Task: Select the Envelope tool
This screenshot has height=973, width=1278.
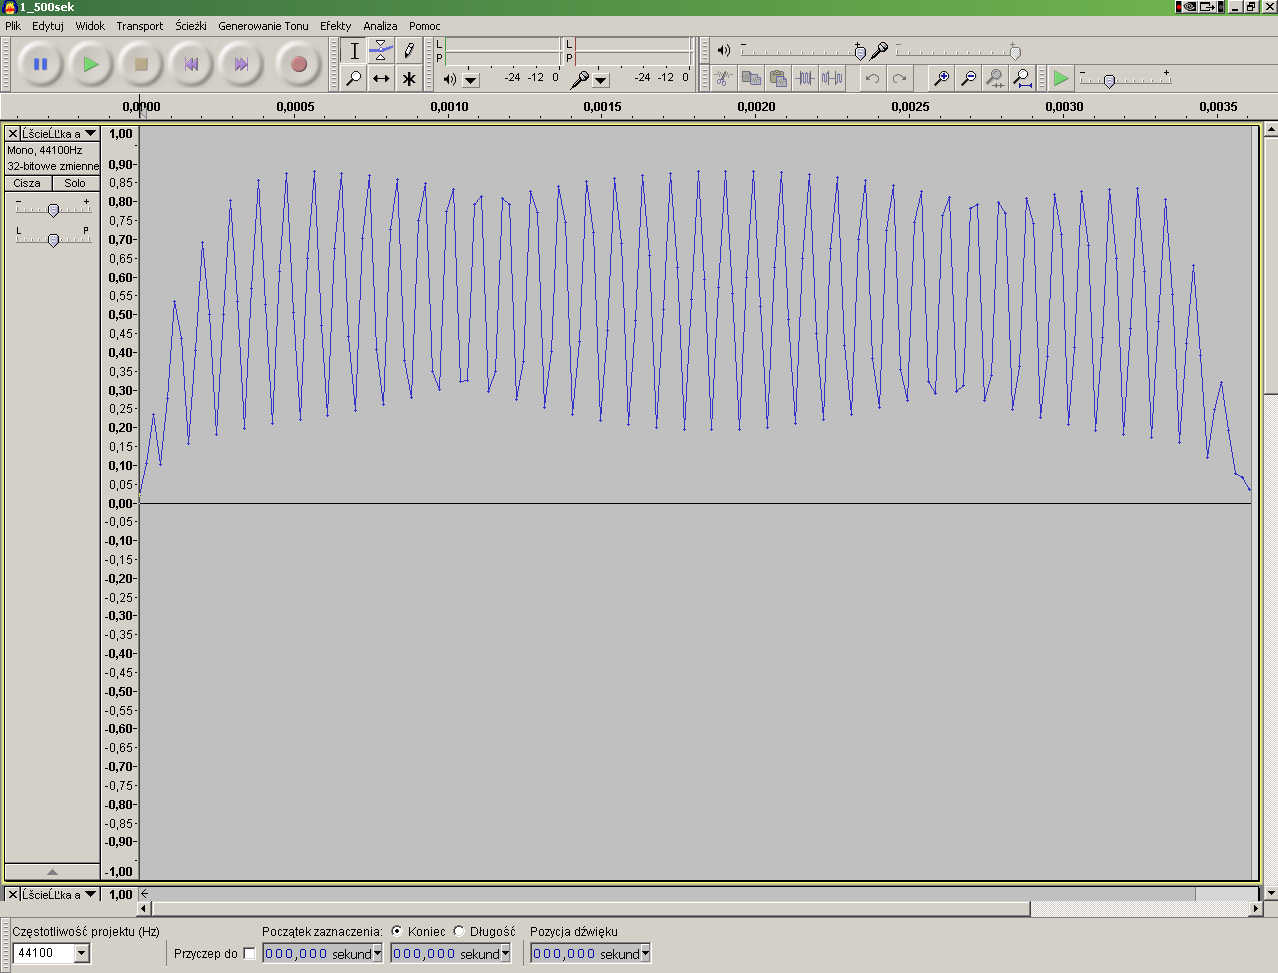Action: click(x=381, y=50)
